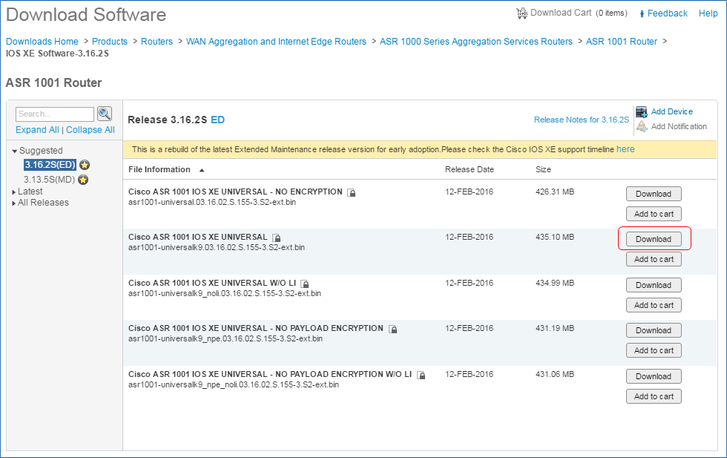Add UNIVERSAL W/O LI image to cart
Viewport: 727px width, 458px height.
pos(654,305)
